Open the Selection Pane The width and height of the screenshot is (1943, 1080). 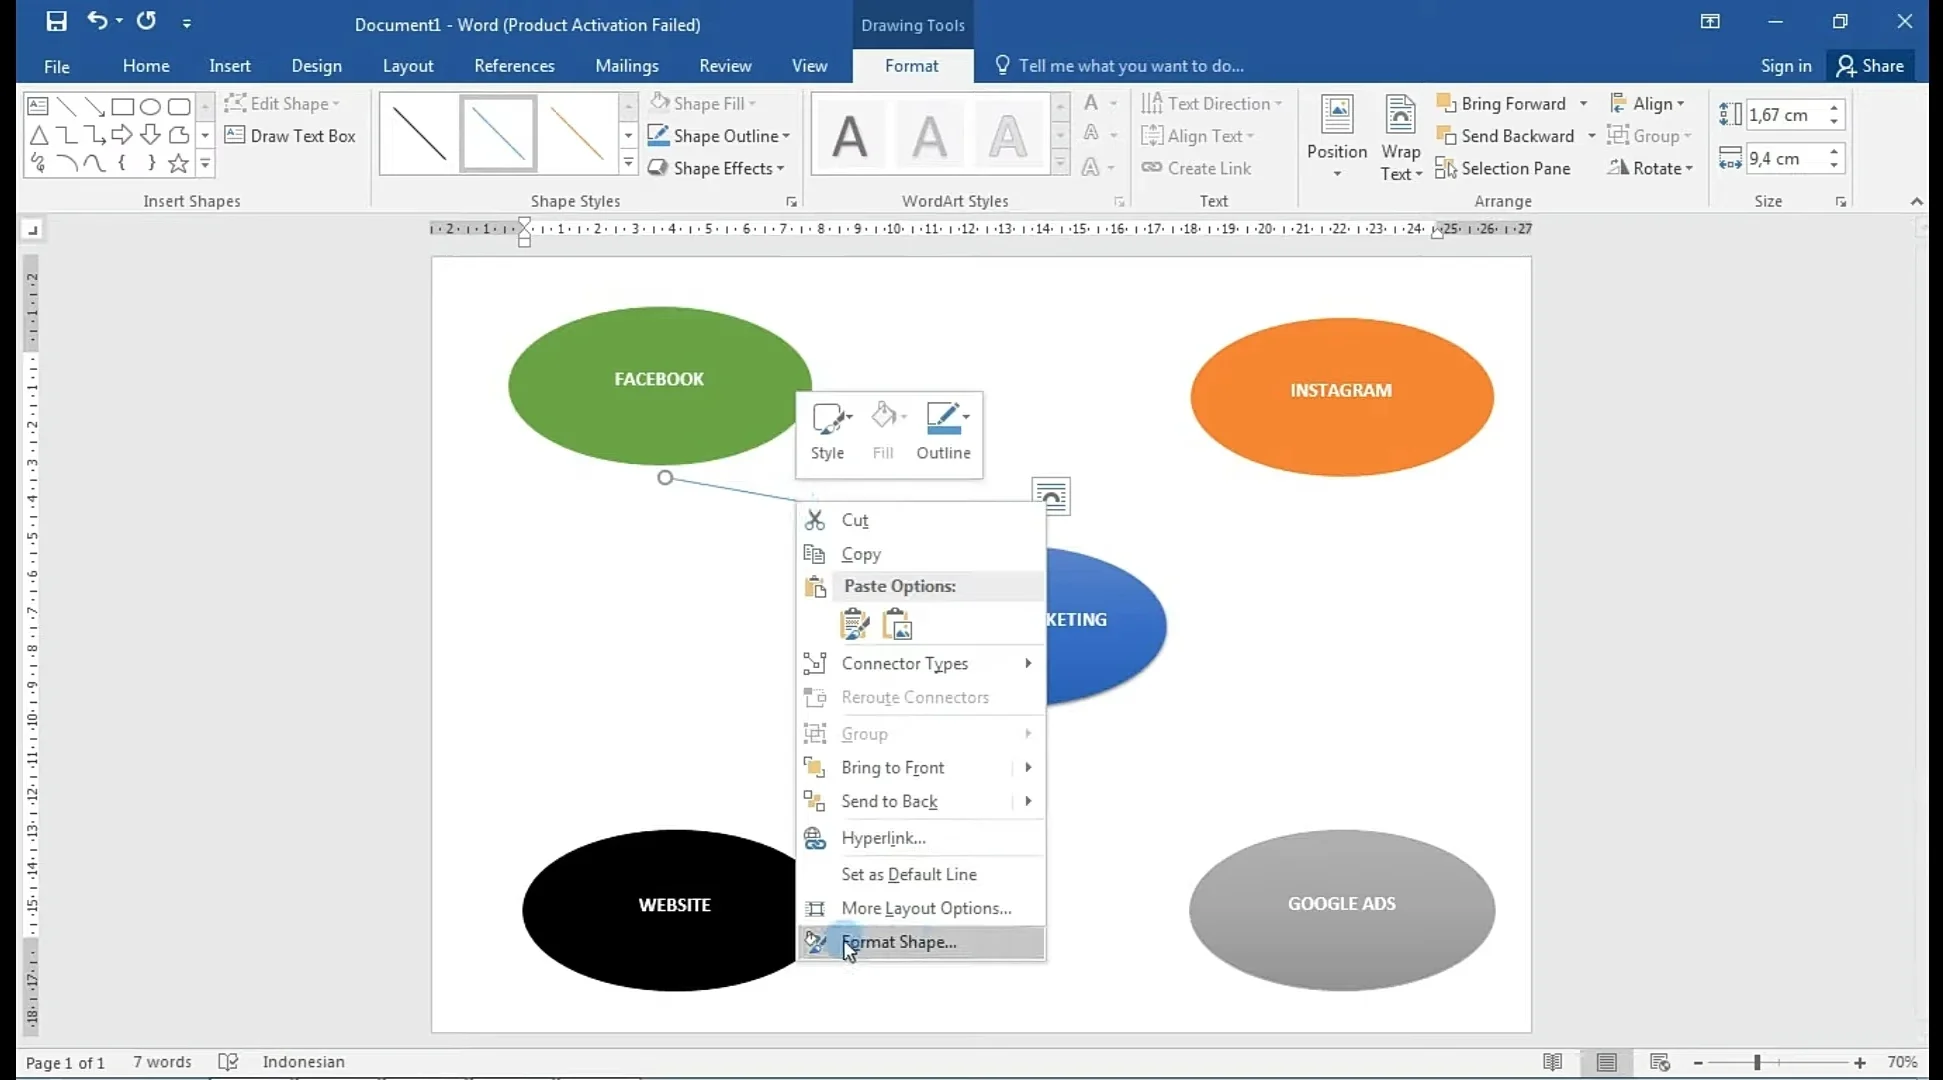coord(1503,168)
